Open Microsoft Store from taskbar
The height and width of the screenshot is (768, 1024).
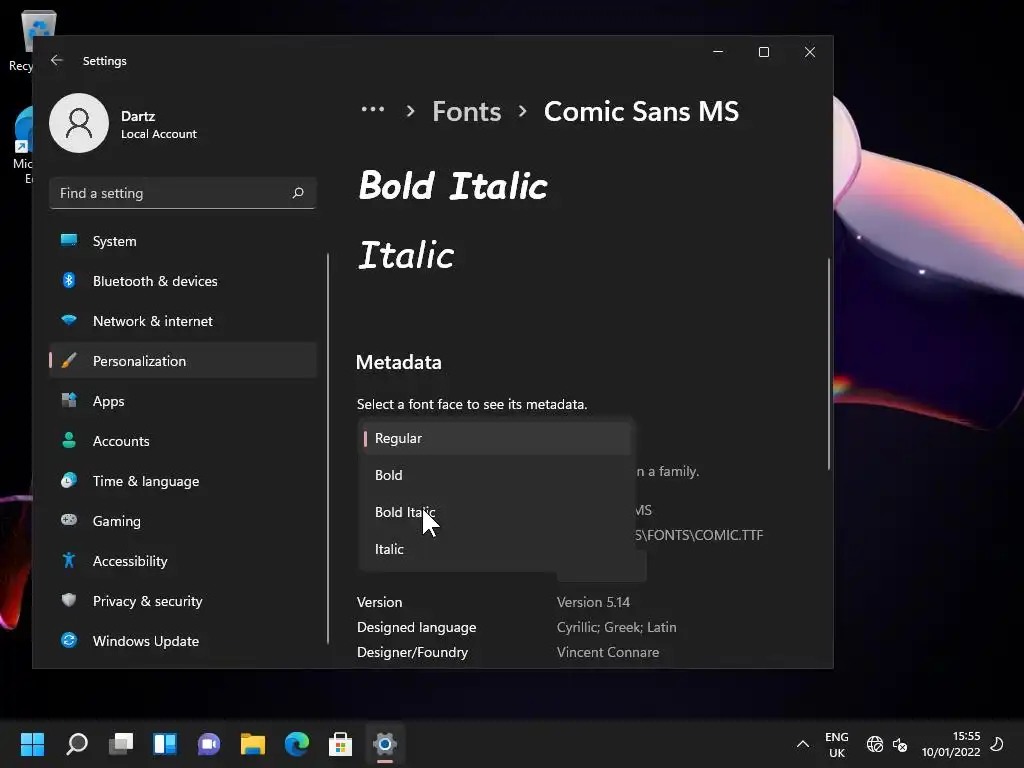tap(340, 744)
